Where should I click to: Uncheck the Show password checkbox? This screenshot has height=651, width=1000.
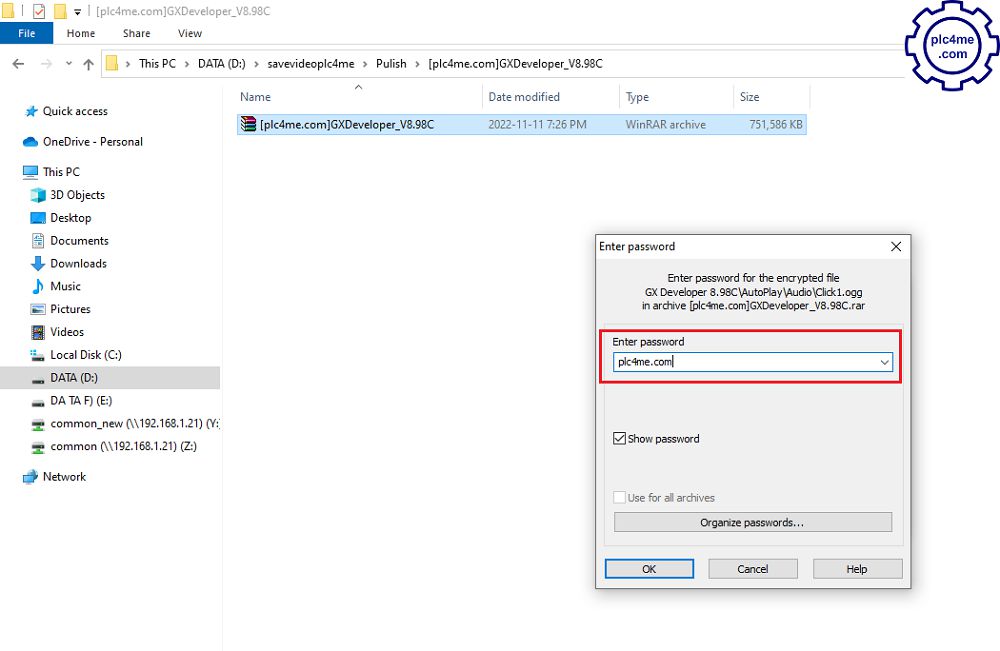(620, 439)
